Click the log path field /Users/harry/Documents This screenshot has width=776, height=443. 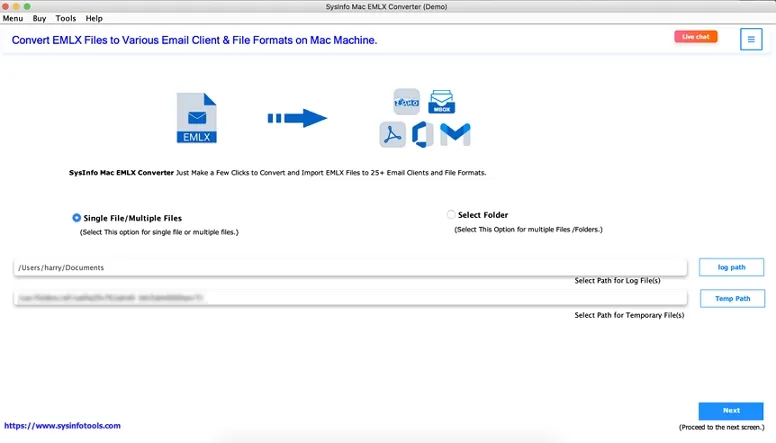tap(350, 267)
